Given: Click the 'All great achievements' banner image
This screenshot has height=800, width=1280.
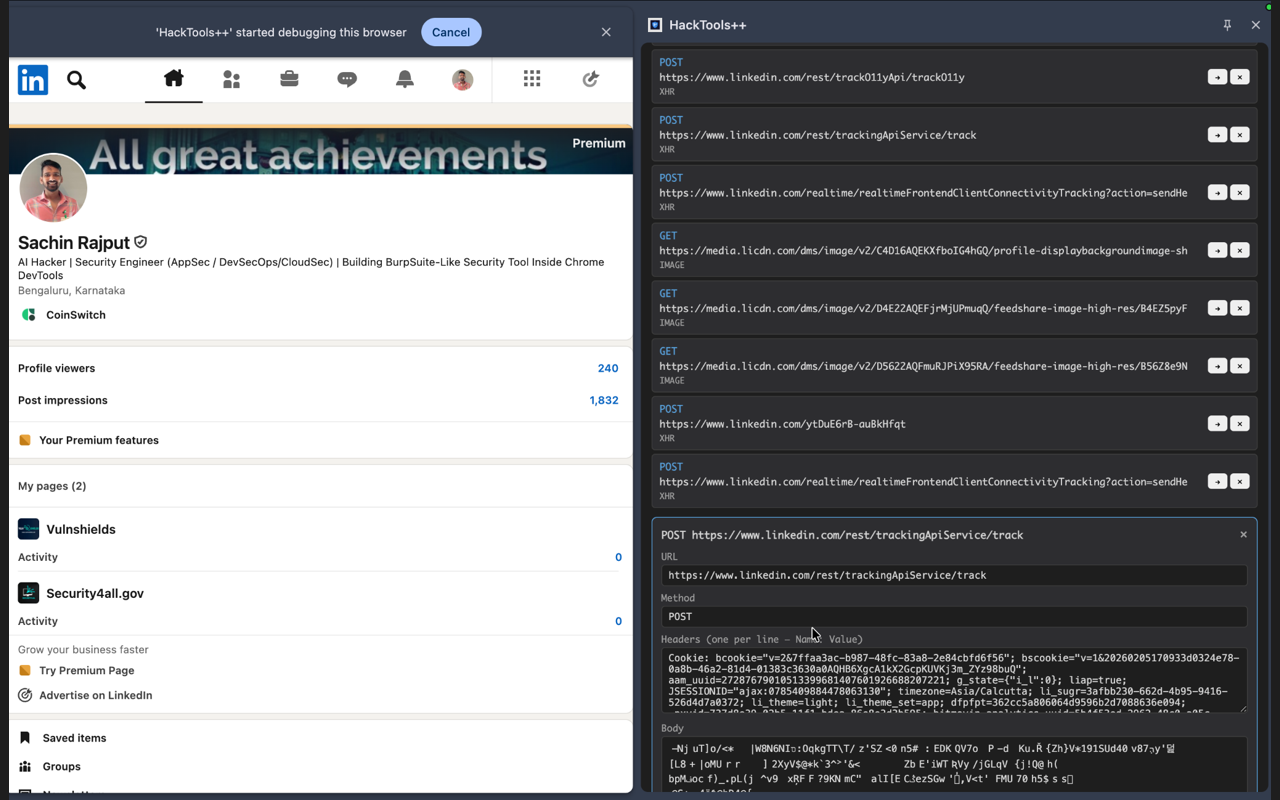Looking at the screenshot, I should click(x=320, y=152).
